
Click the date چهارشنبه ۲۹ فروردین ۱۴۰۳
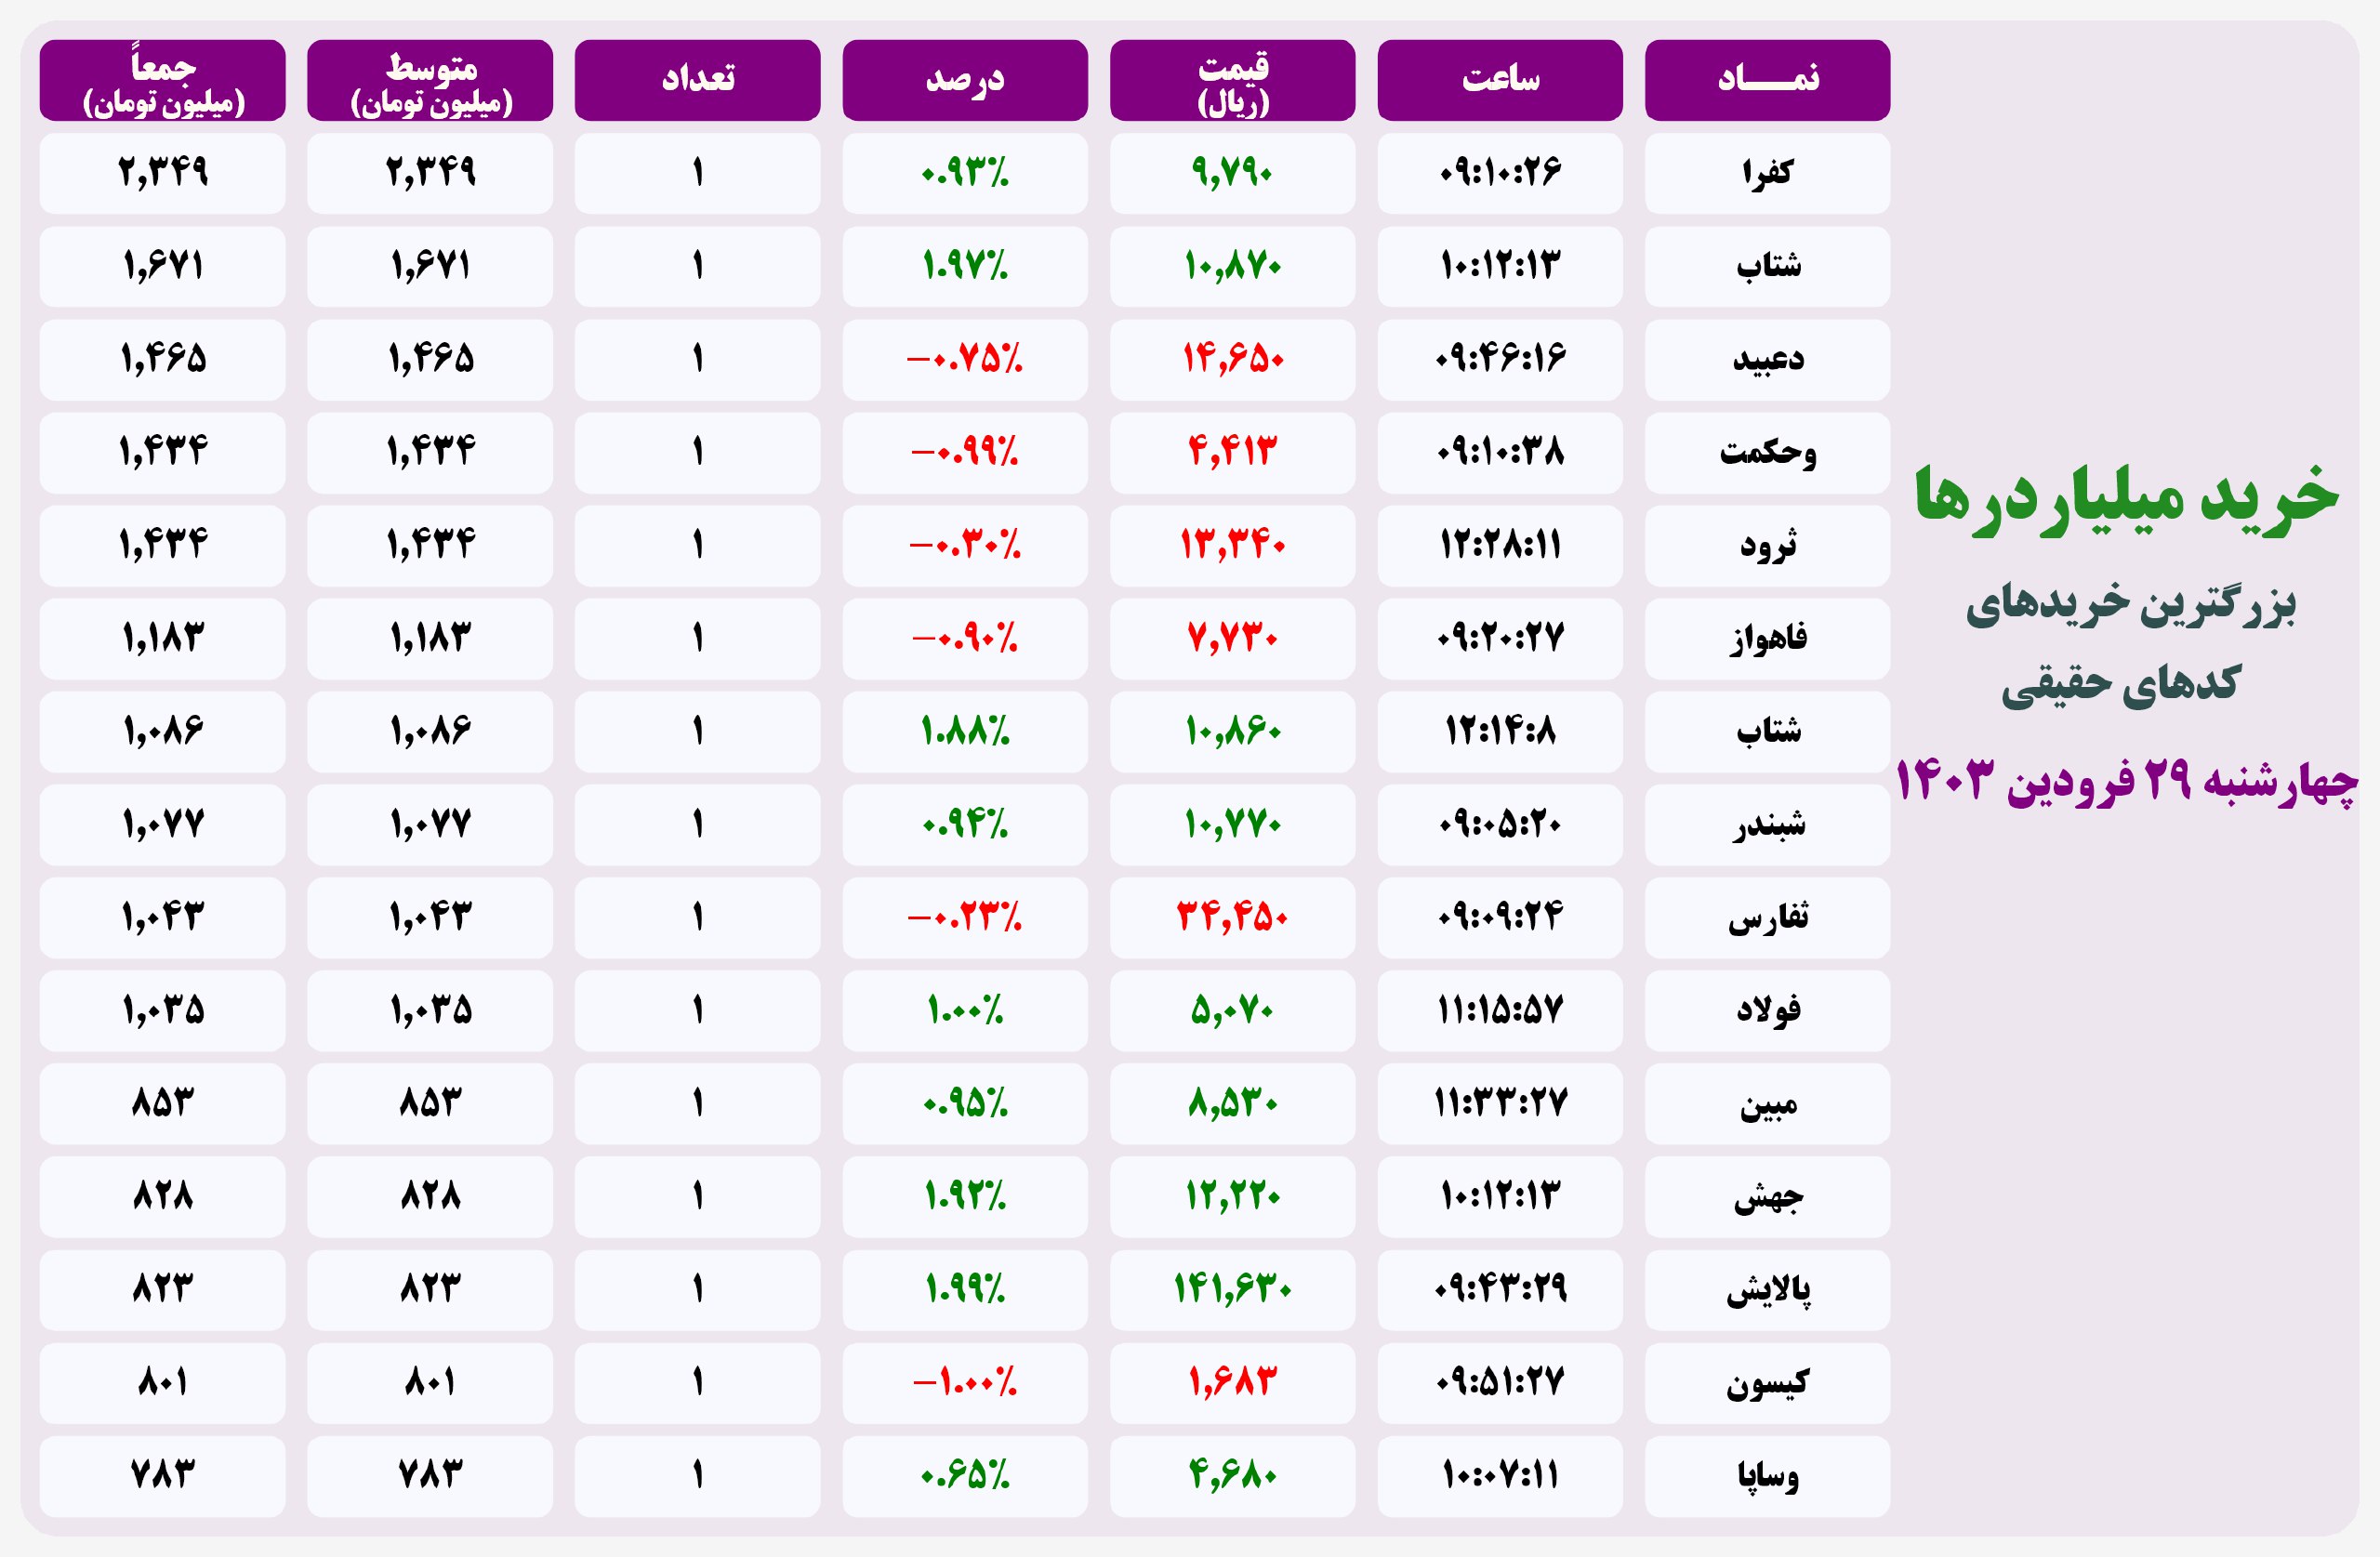point(2126,780)
